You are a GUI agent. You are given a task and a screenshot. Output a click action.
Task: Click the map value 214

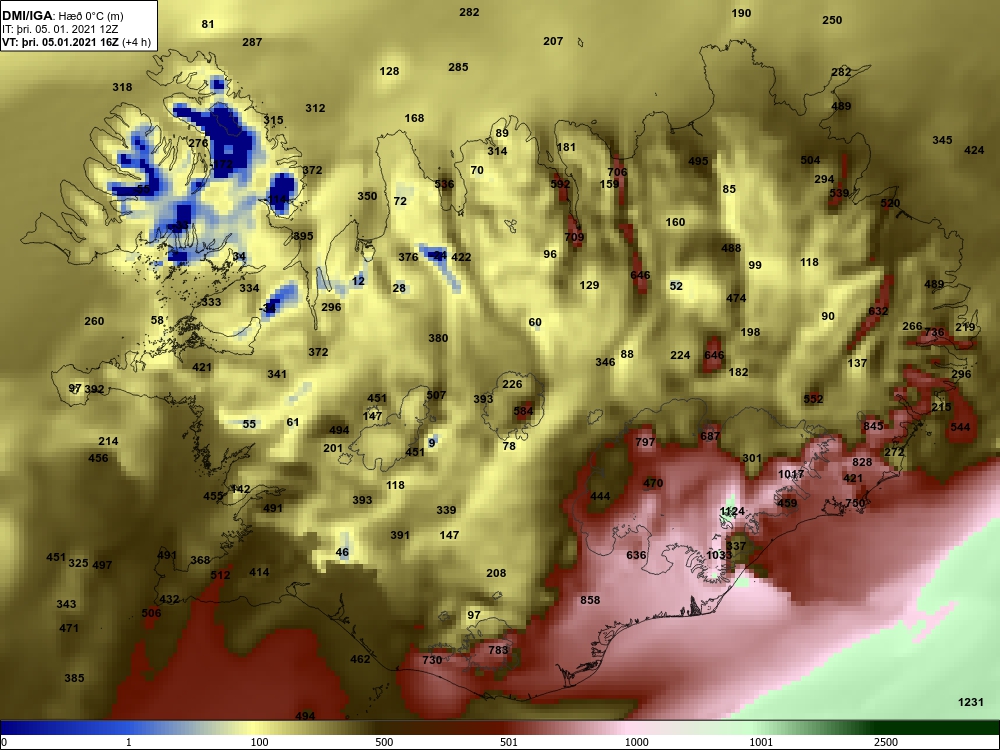108,441
